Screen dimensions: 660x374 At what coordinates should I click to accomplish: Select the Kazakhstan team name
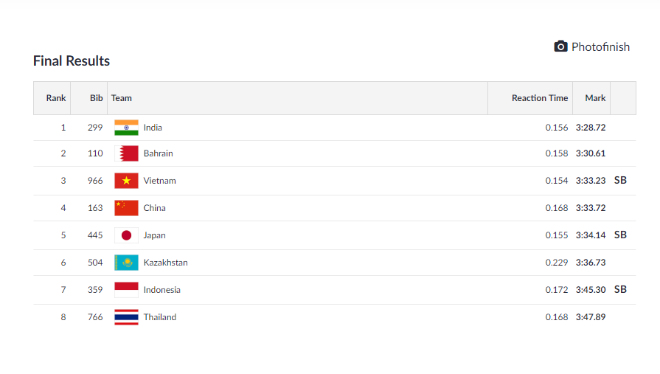pyautogui.click(x=165, y=263)
